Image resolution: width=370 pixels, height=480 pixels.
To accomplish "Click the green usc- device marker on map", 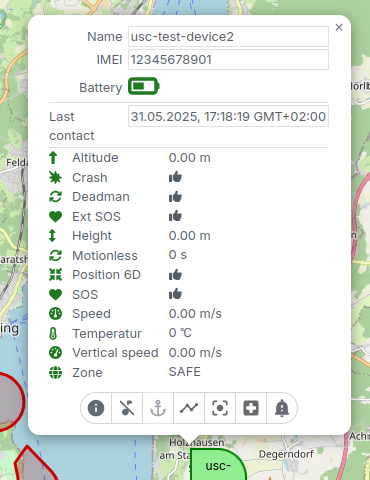I will tap(218, 464).
